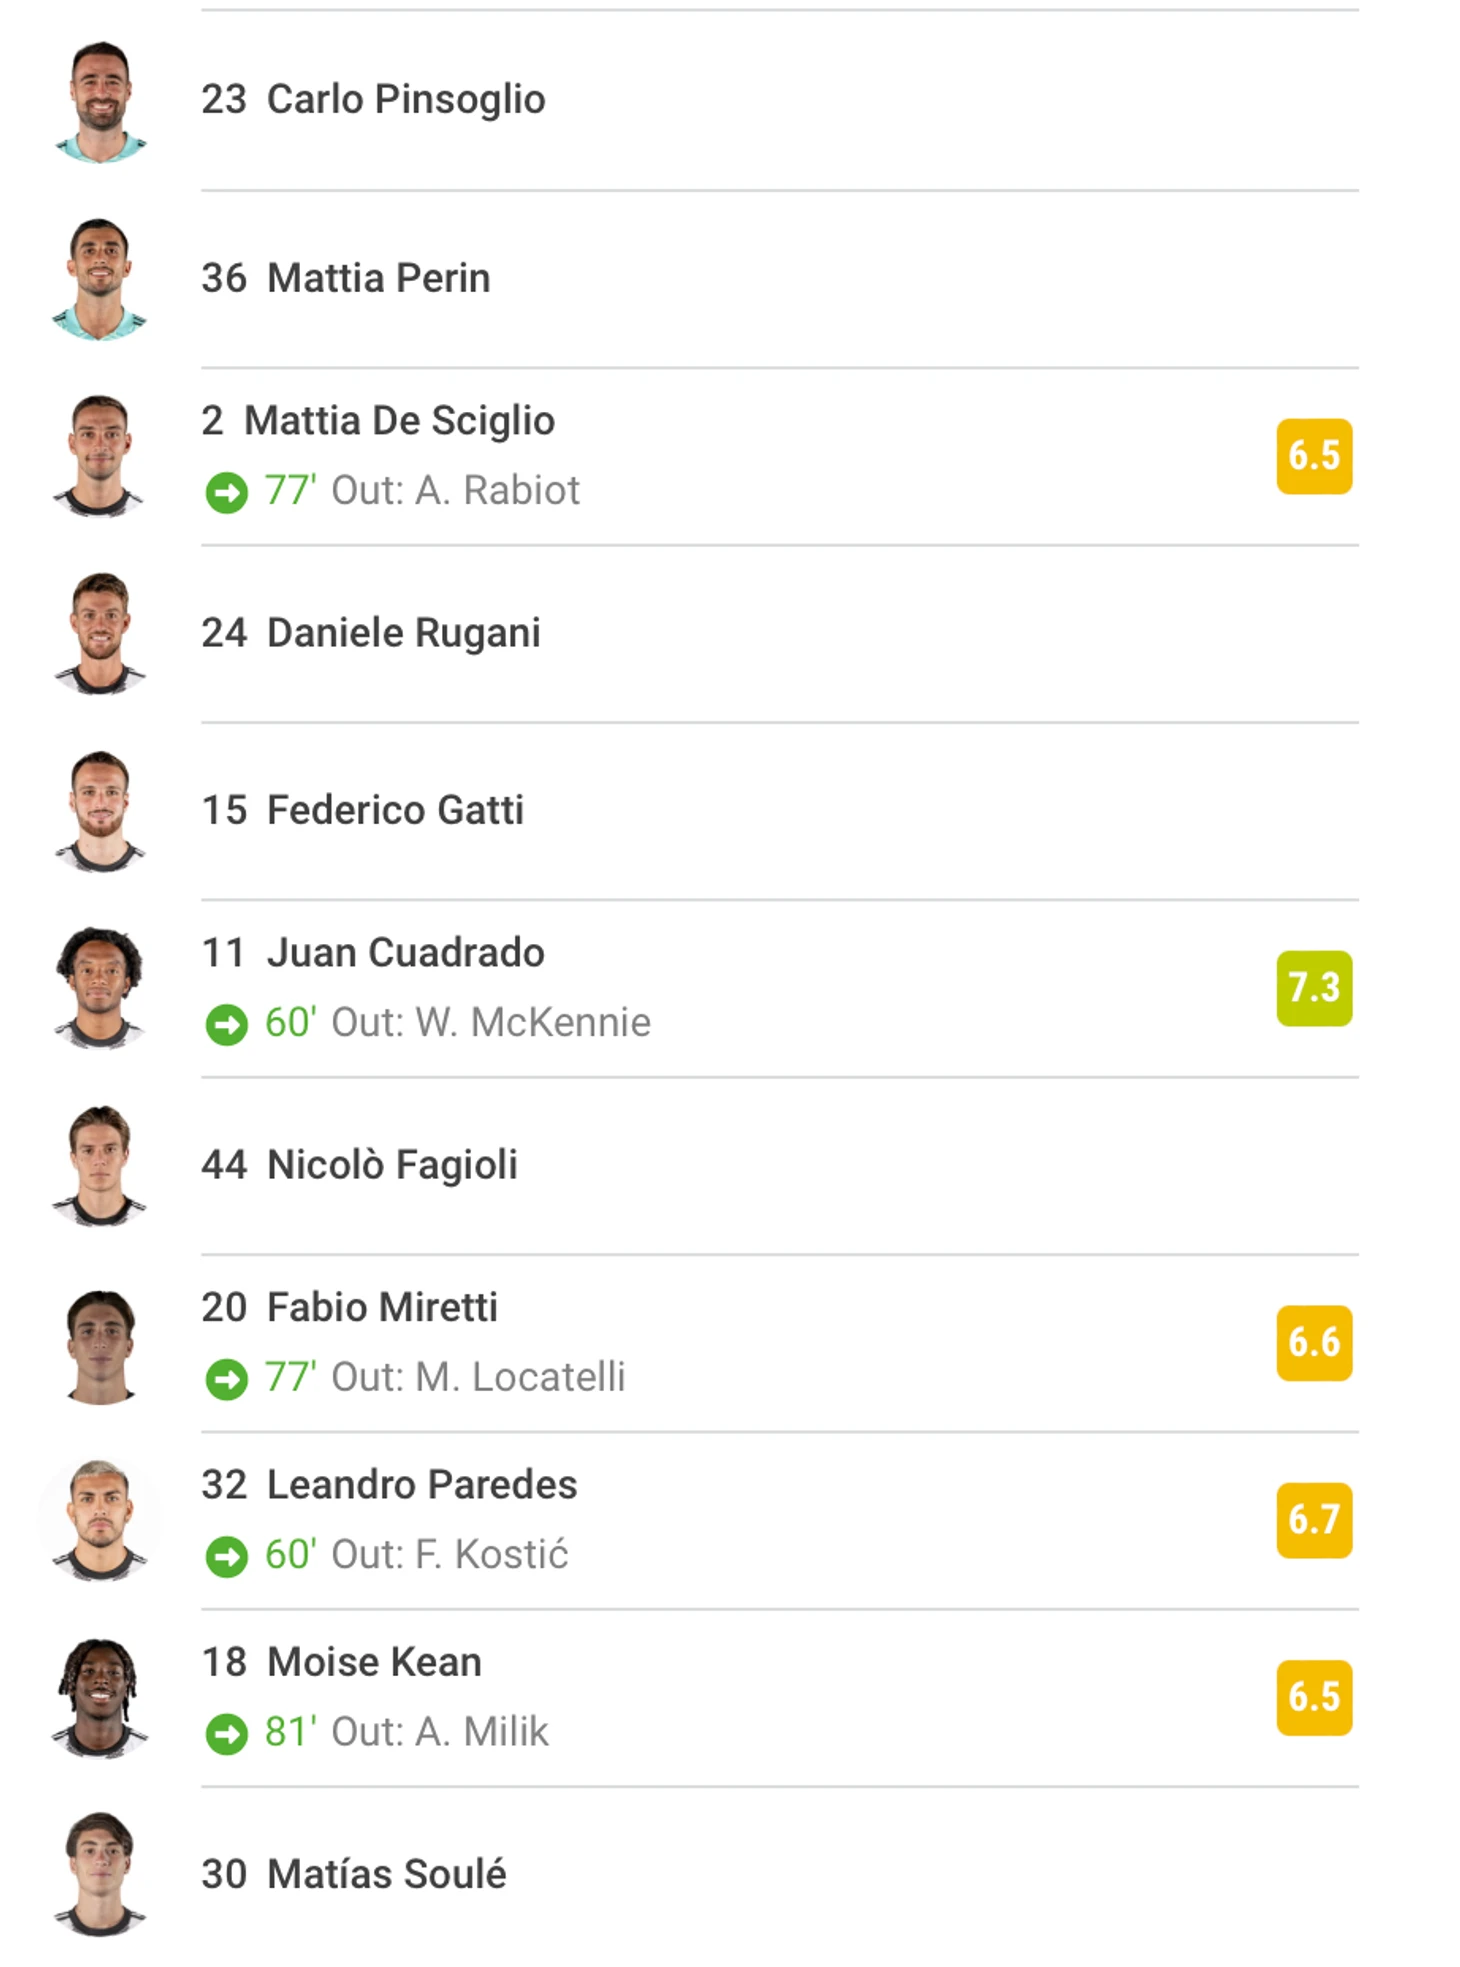Screen dimensions: 1460x1967
Task: Open the 7.3 rating badge for Juan Cuadrado
Action: click(x=1314, y=988)
